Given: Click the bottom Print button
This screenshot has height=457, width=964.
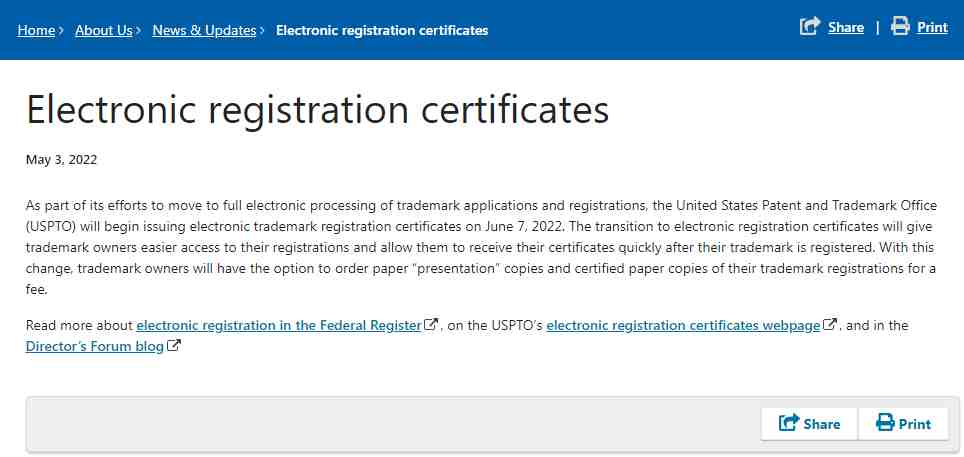Looking at the screenshot, I should pyautogui.click(x=903, y=424).
